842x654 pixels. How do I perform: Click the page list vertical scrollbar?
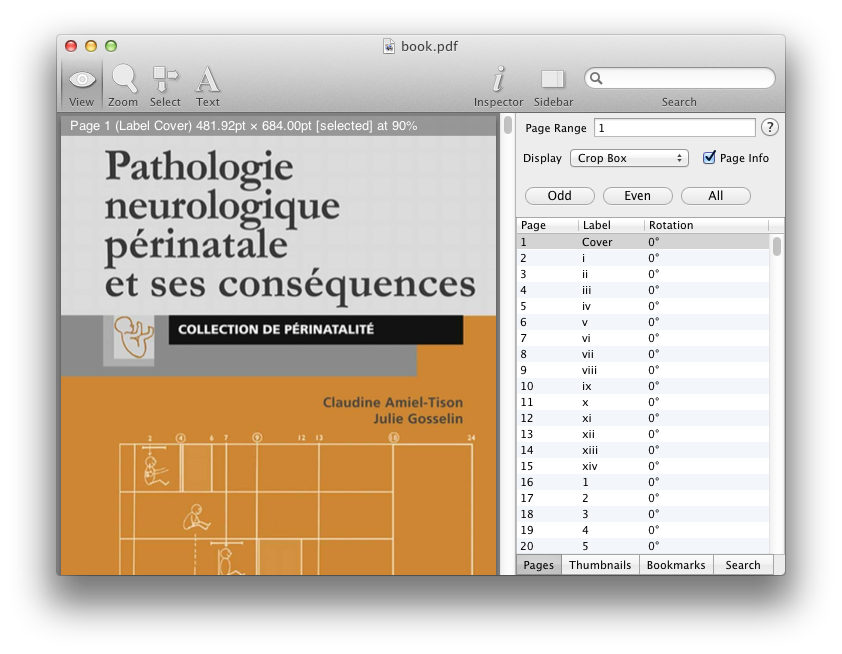(776, 247)
